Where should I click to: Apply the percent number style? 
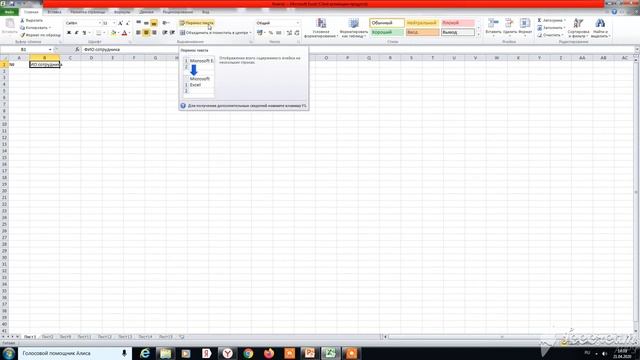271,33
